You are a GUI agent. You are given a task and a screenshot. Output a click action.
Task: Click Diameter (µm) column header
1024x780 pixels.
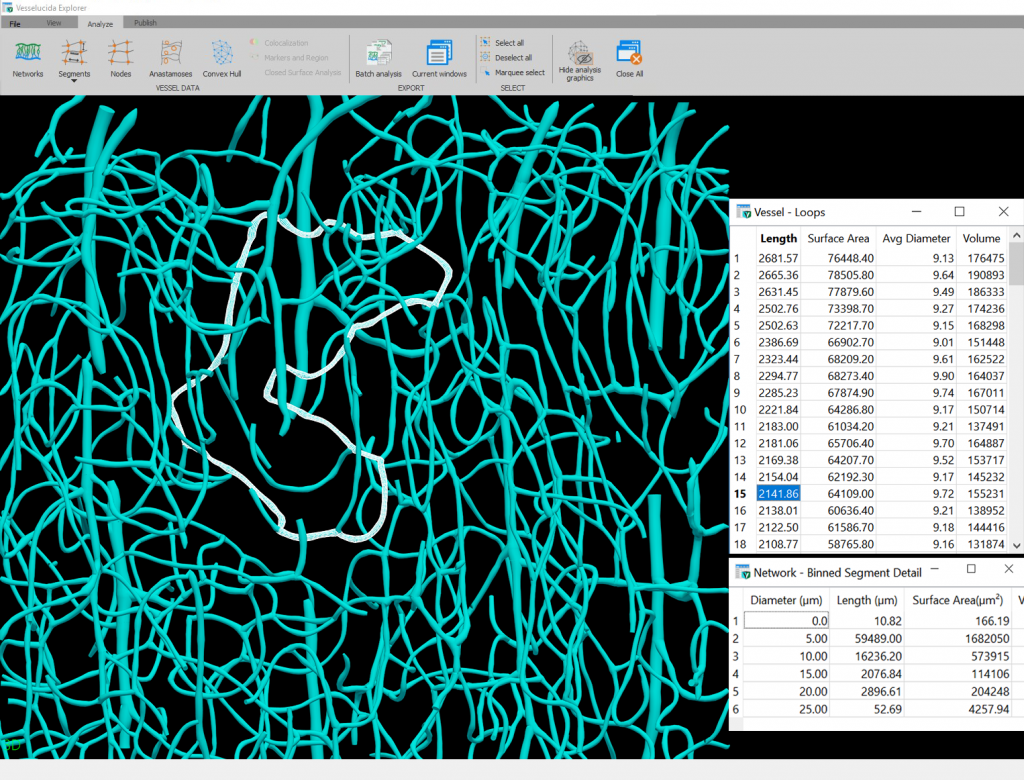pos(786,600)
